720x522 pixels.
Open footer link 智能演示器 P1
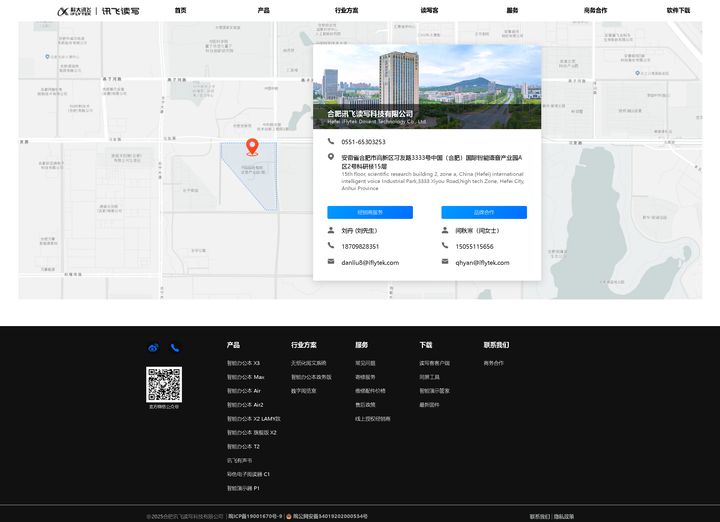click(243, 488)
